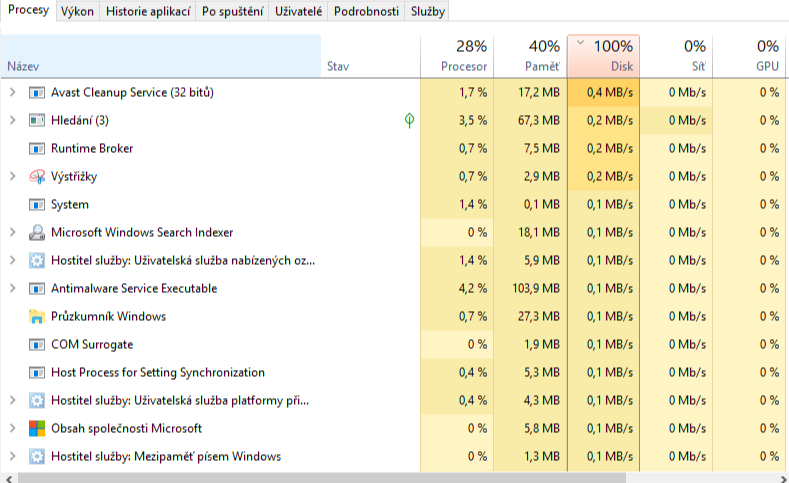Click the 17,2 MB memory value
The image size is (789, 483).
click(539, 93)
